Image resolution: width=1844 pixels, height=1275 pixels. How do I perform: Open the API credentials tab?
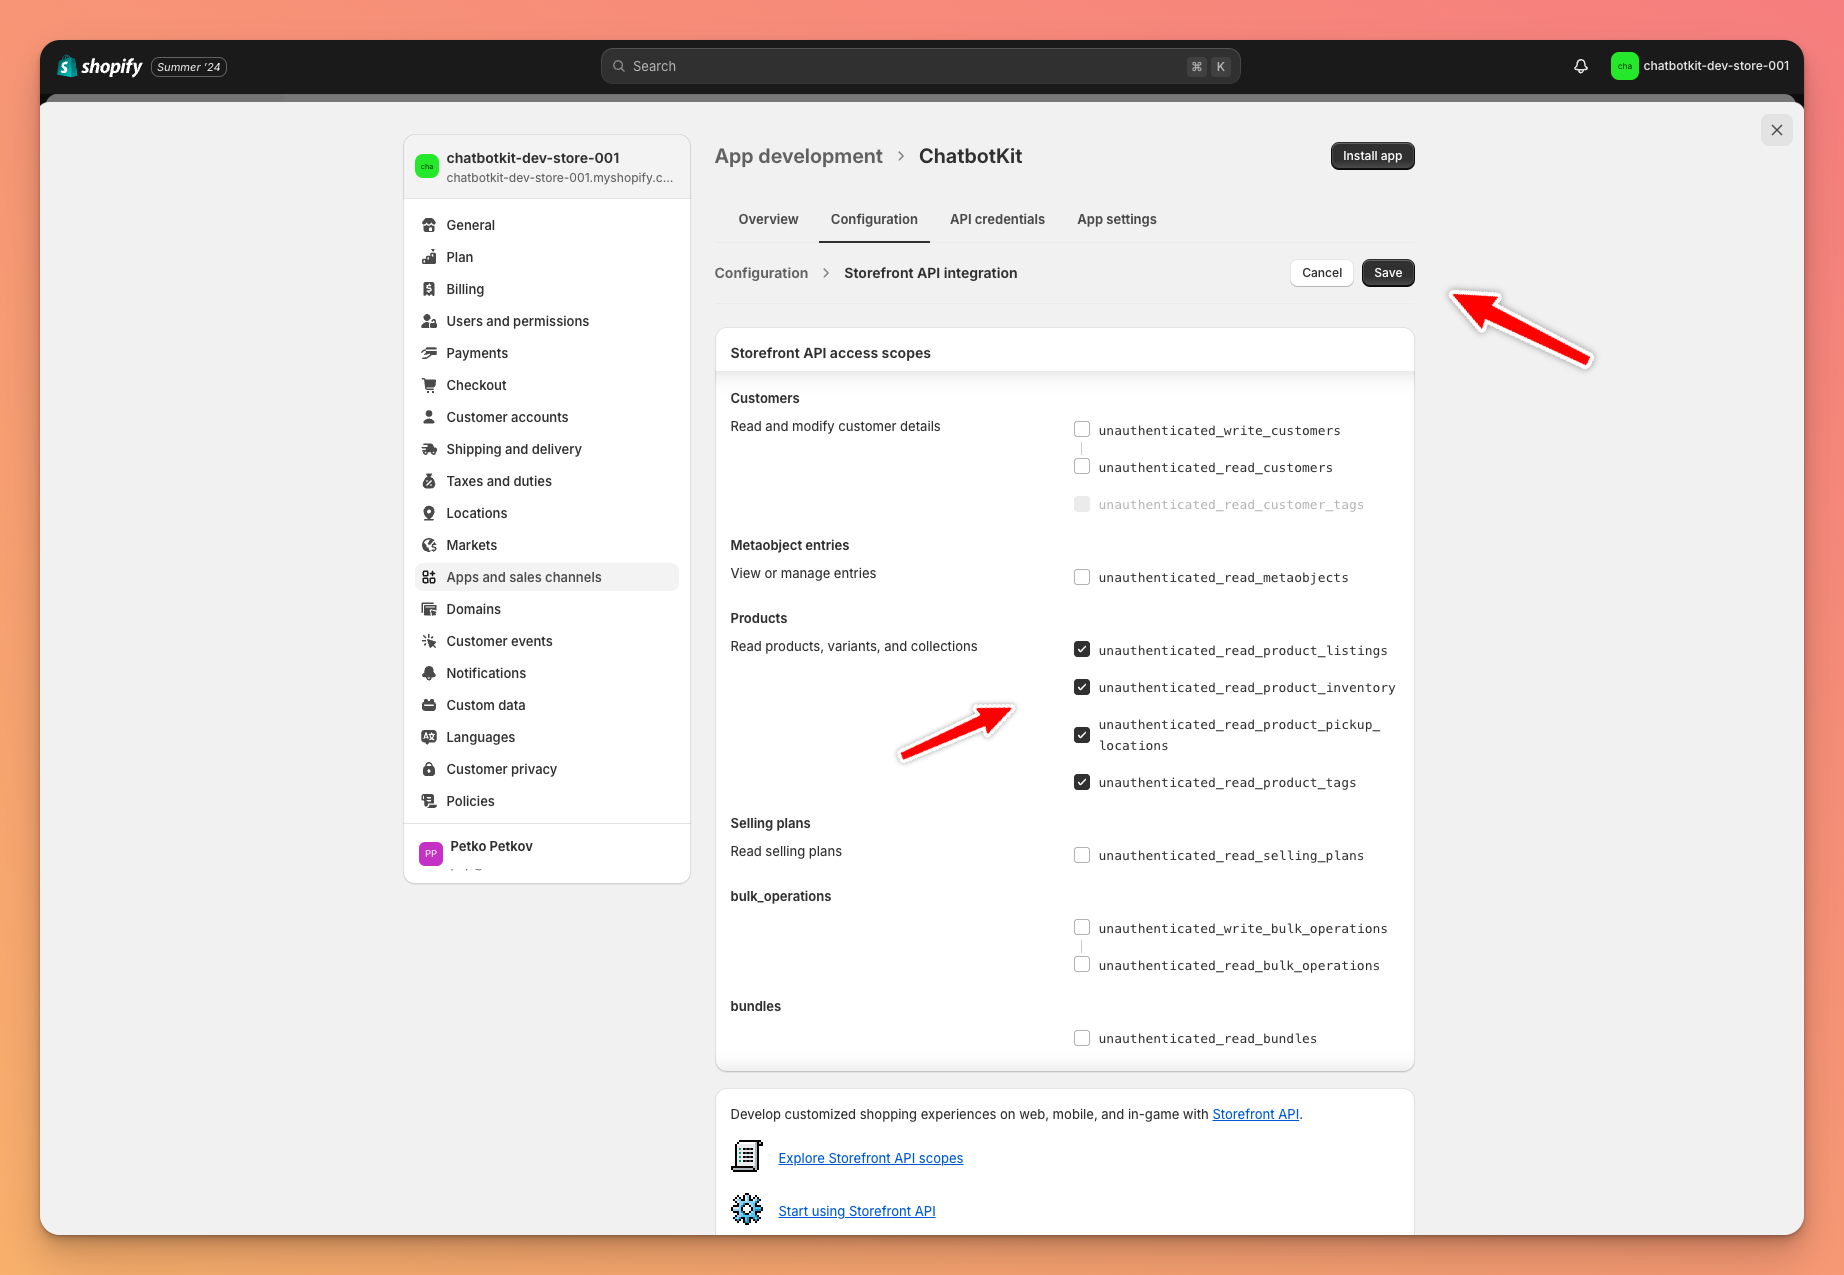(997, 219)
